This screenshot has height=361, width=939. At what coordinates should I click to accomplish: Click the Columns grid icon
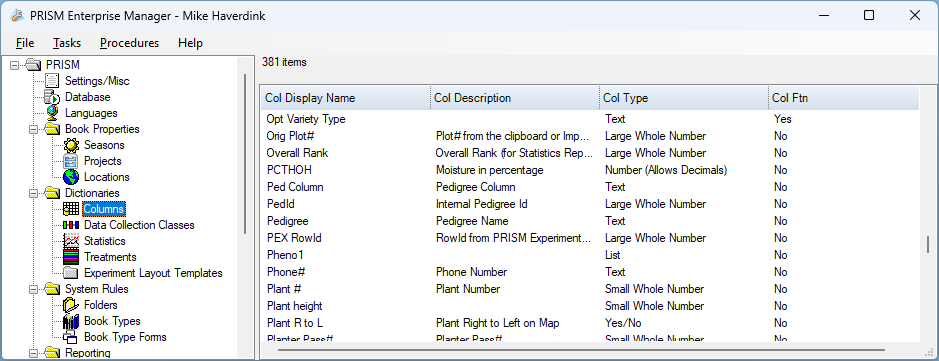click(x=71, y=209)
